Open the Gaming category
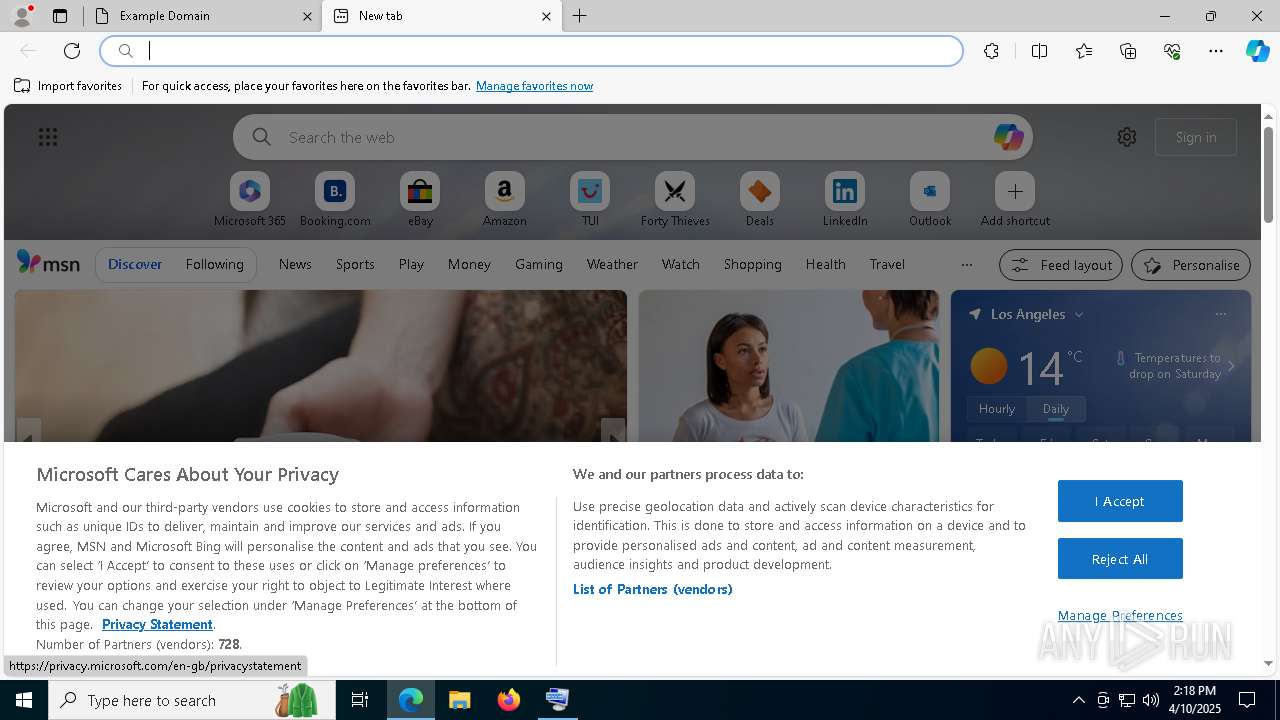Screen dimensions: 1280x720 tap(539, 264)
